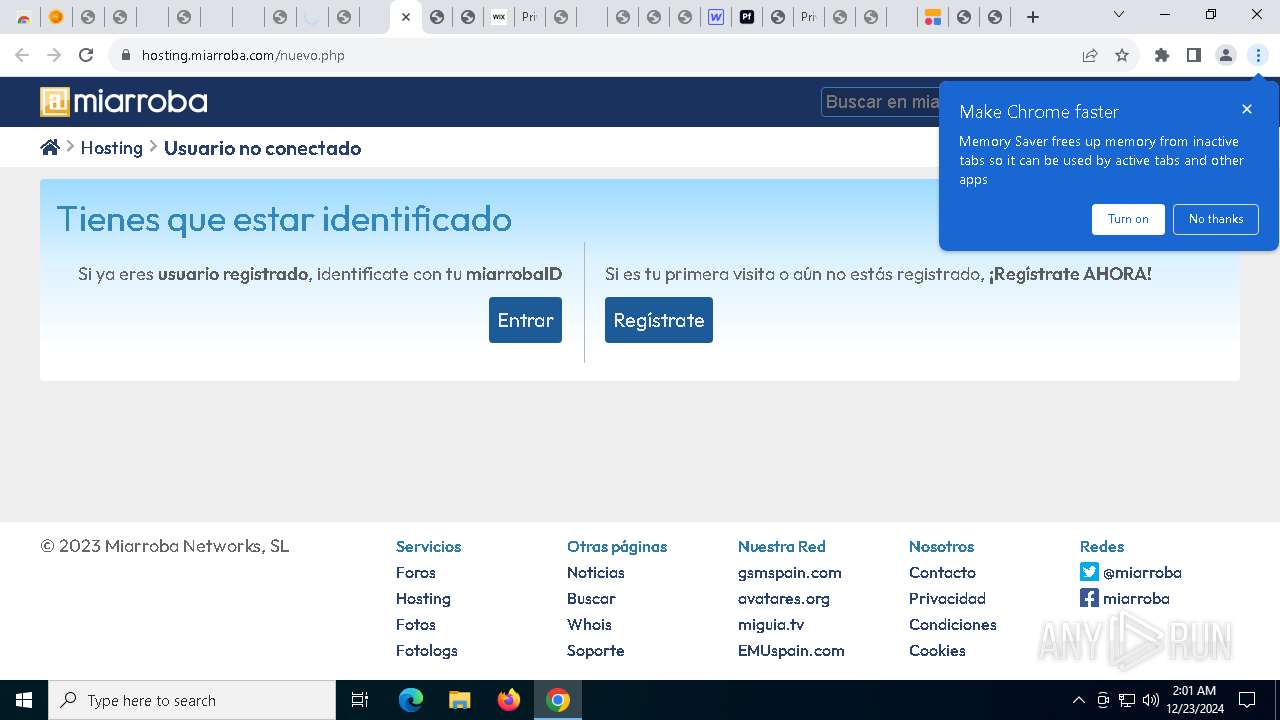Screen dimensions: 1280x720
Task: Open Task View on the taskbar
Action: [360, 700]
